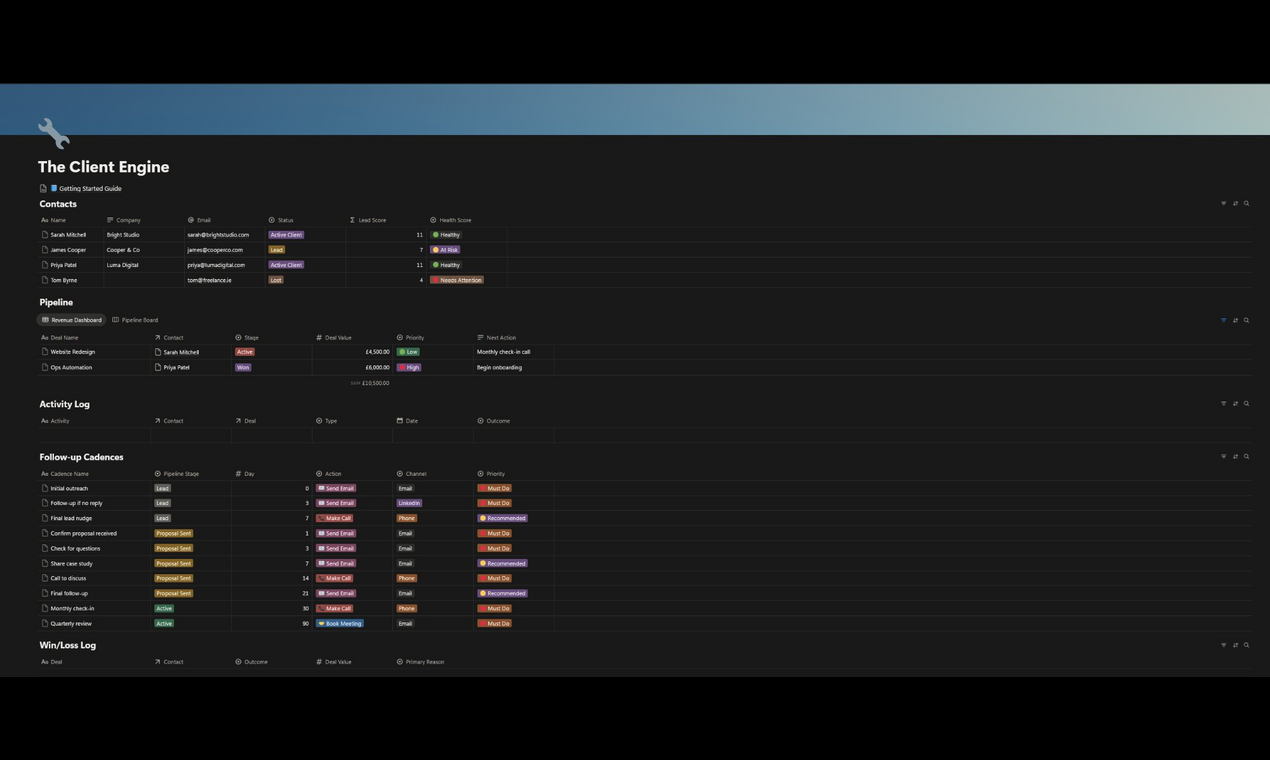1270x760 pixels.
Task: Click the SUM £10,500.00 total under Deal Value
Action: [370, 383]
